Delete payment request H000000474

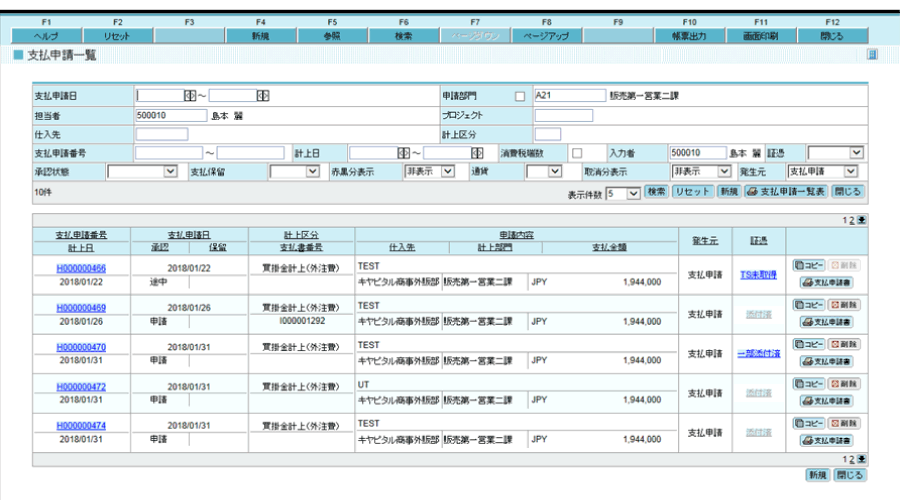[844, 423]
